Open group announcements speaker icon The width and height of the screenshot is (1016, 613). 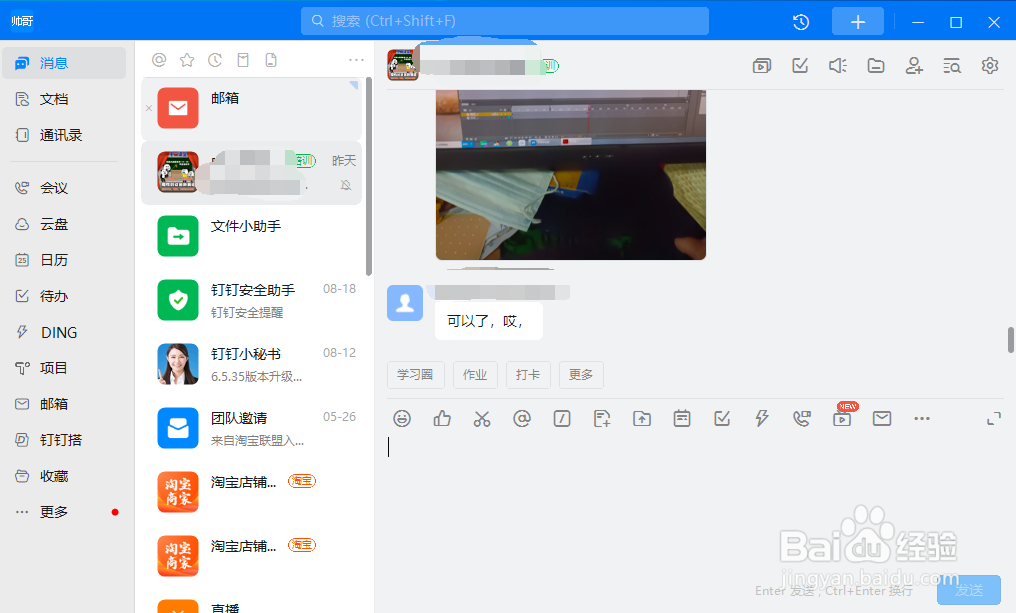pyautogui.click(x=838, y=65)
